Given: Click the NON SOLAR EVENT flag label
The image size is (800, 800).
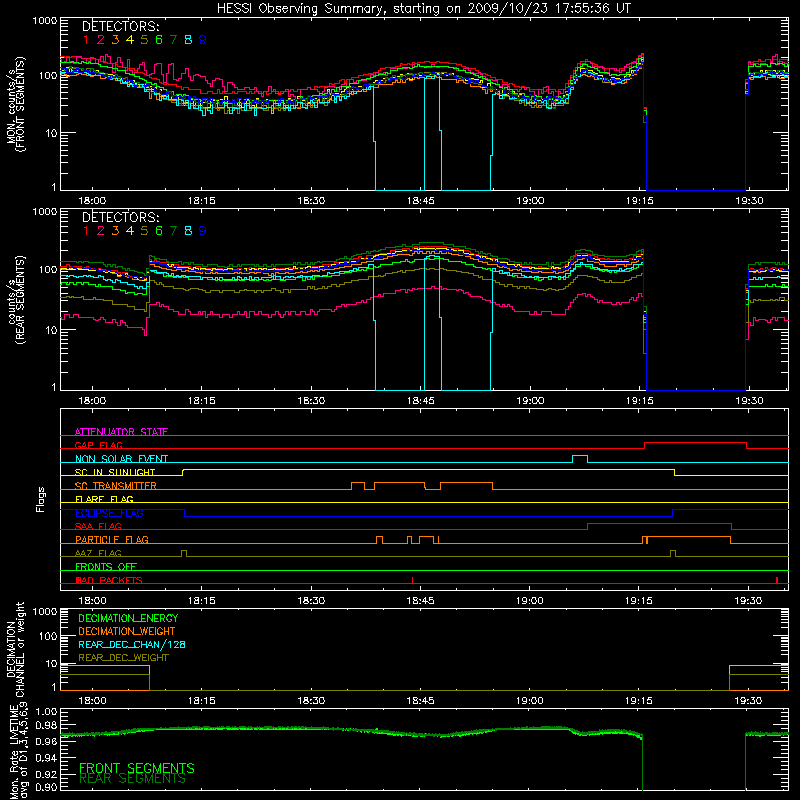Looking at the screenshot, I should pyautogui.click(x=121, y=459).
